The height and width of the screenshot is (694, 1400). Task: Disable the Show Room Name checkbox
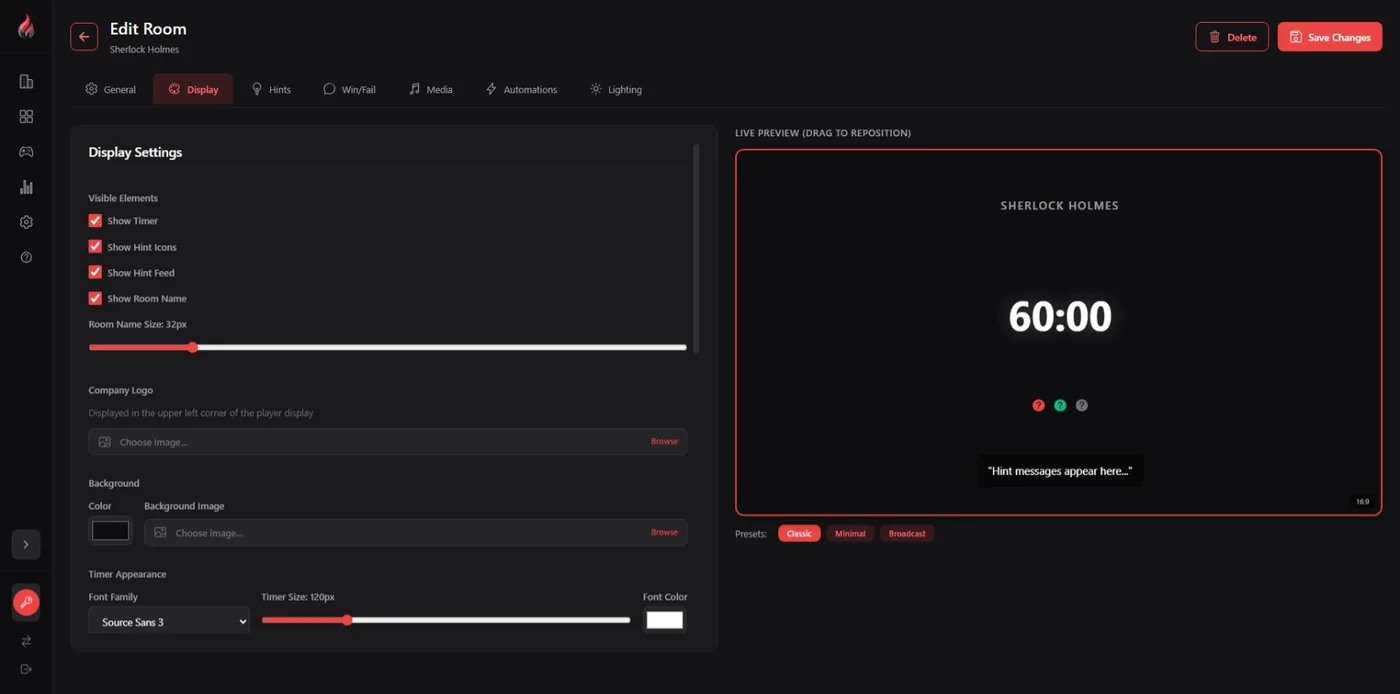coord(95,298)
